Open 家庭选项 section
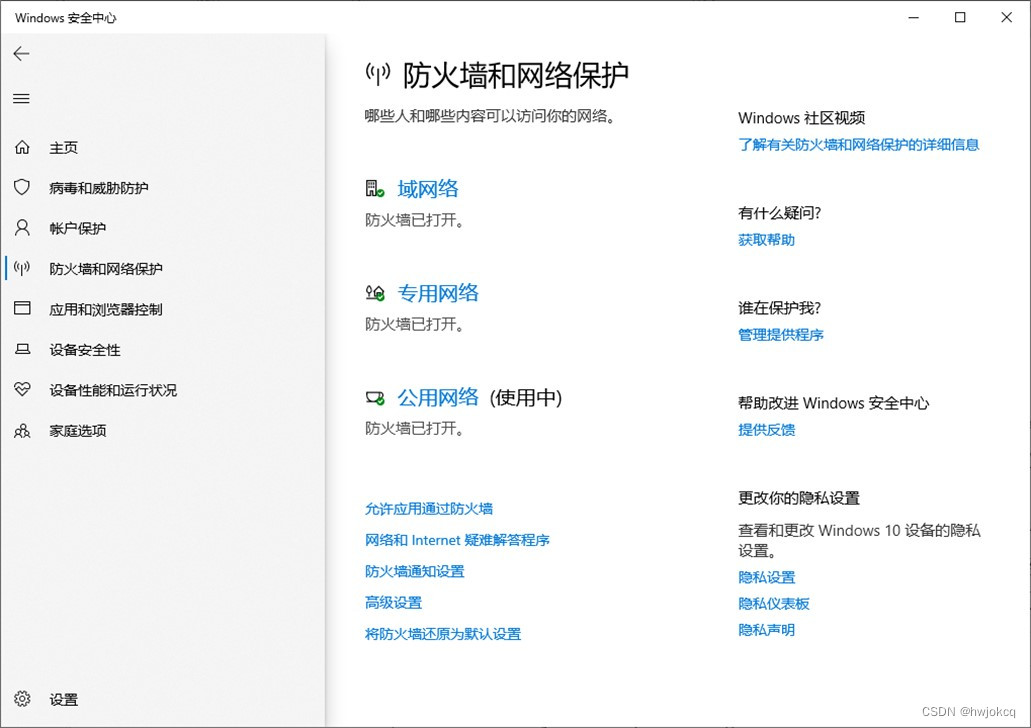Image resolution: width=1031 pixels, height=728 pixels. 78,431
